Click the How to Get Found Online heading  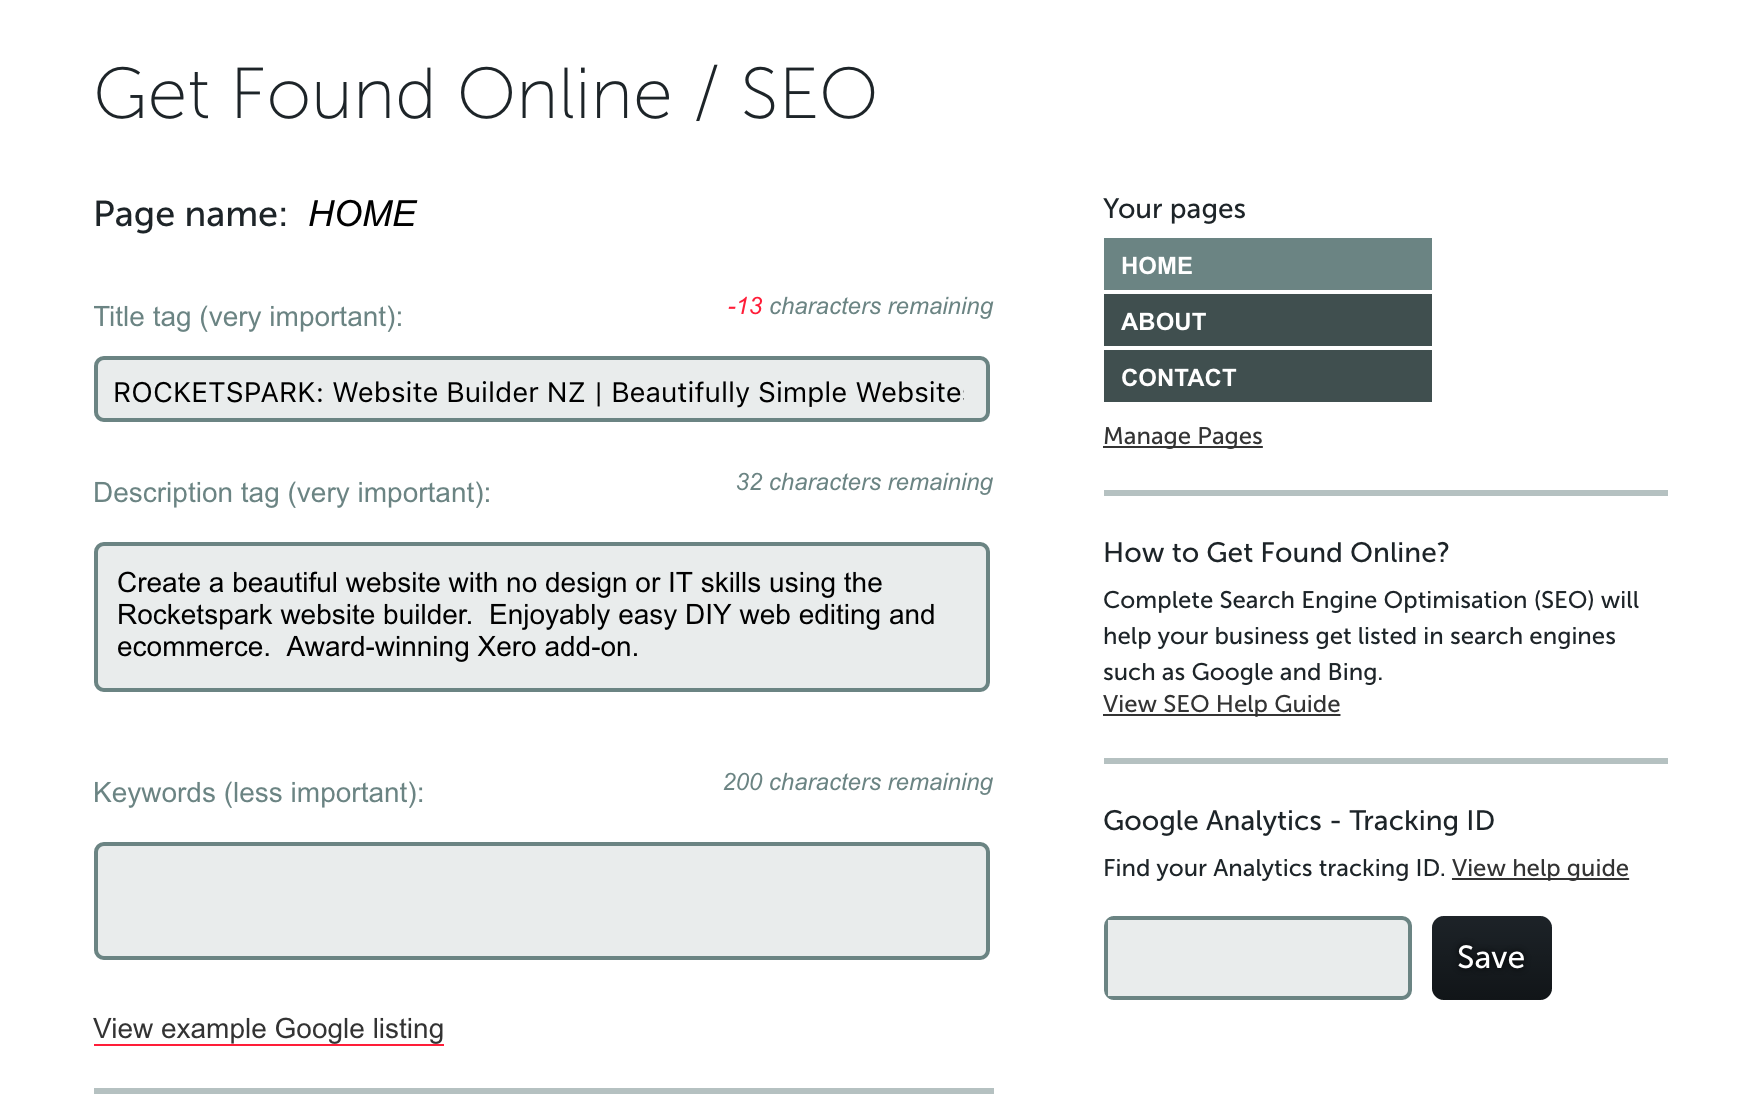pyautogui.click(x=1276, y=553)
